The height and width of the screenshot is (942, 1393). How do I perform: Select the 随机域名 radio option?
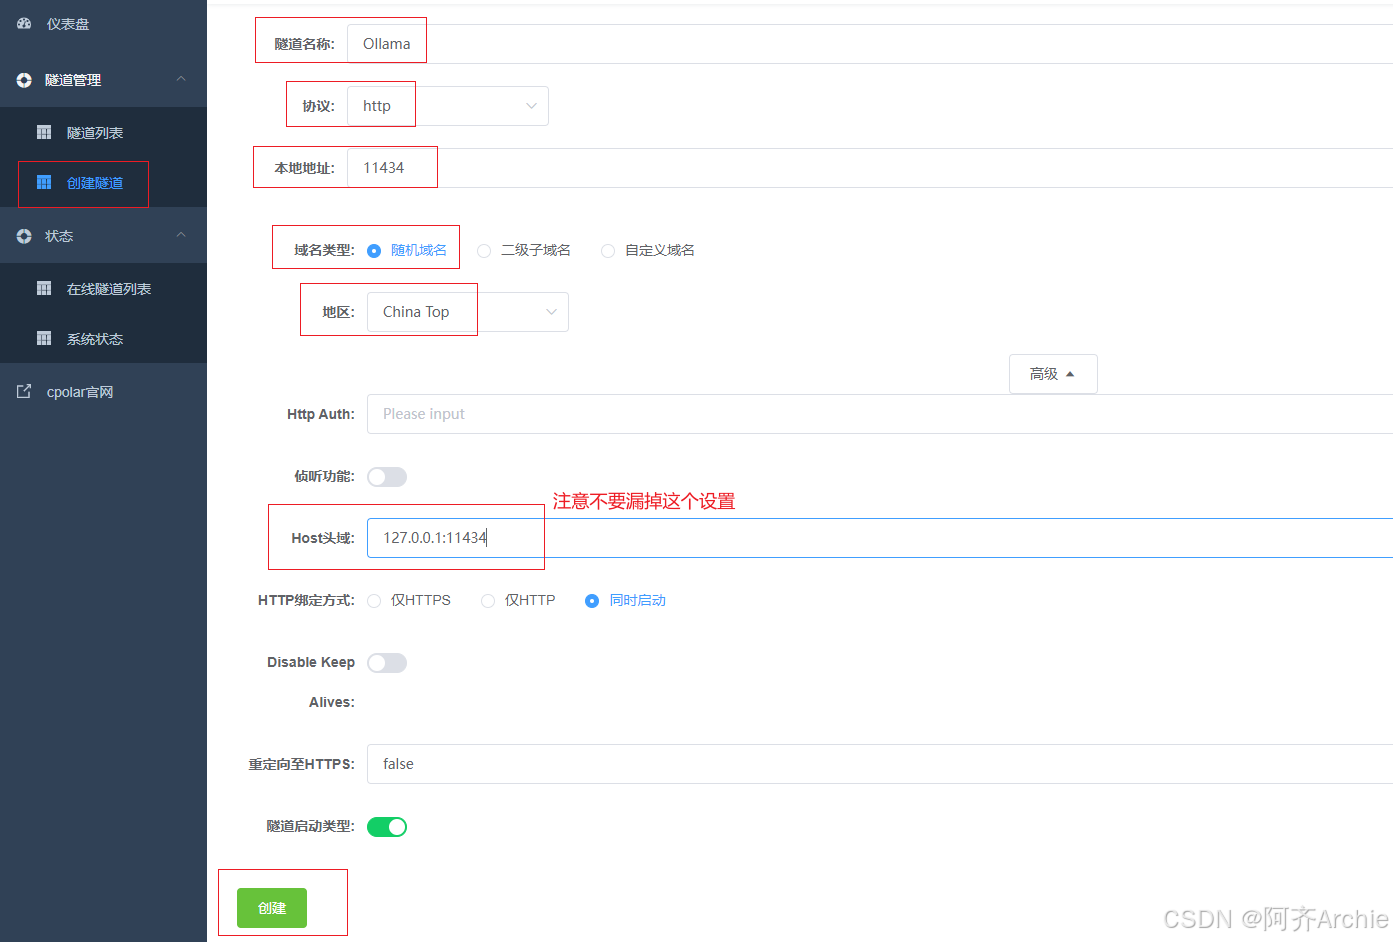374,251
